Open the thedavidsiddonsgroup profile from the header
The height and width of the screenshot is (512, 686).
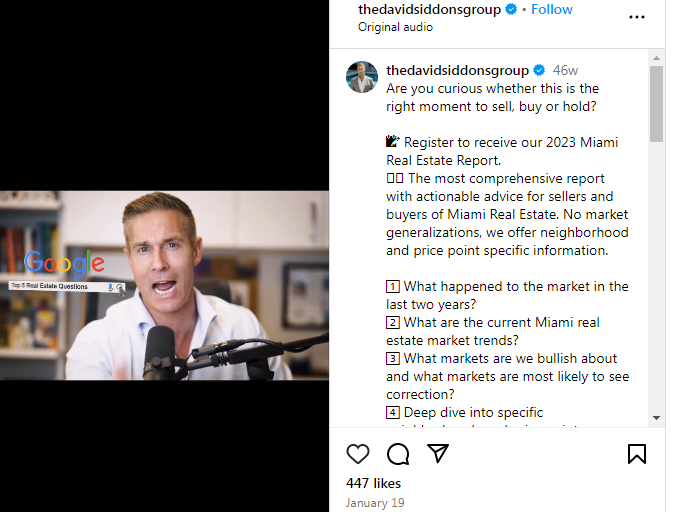pyautogui.click(x=429, y=9)
